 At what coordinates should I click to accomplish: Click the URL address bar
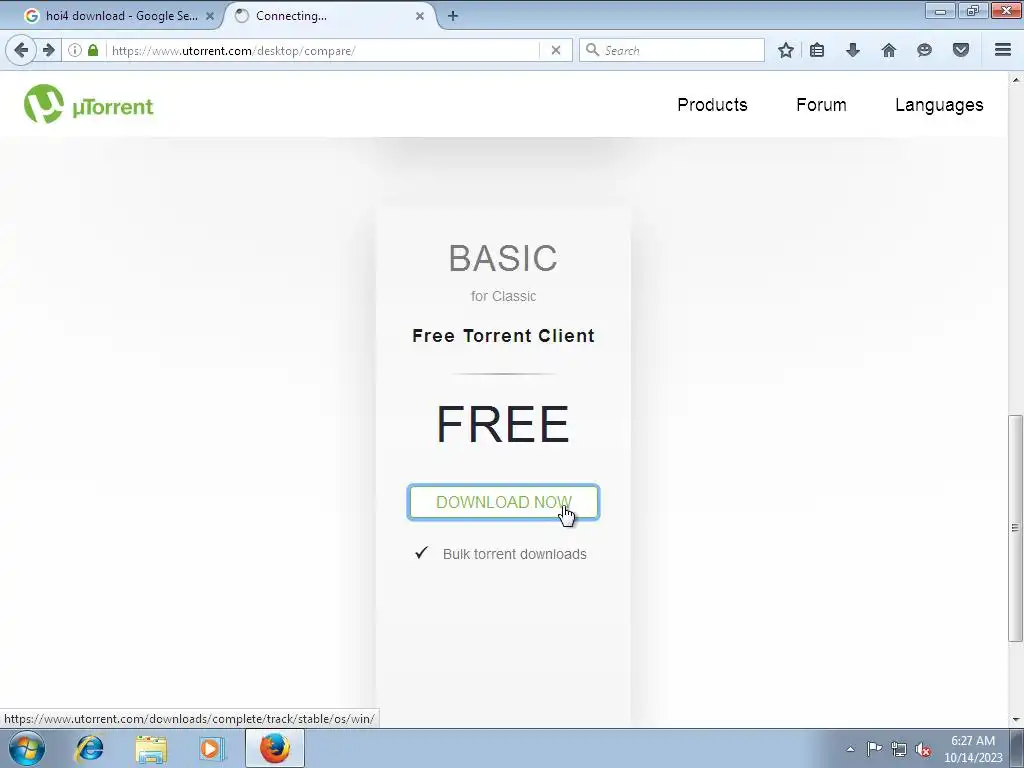(323, 50)
